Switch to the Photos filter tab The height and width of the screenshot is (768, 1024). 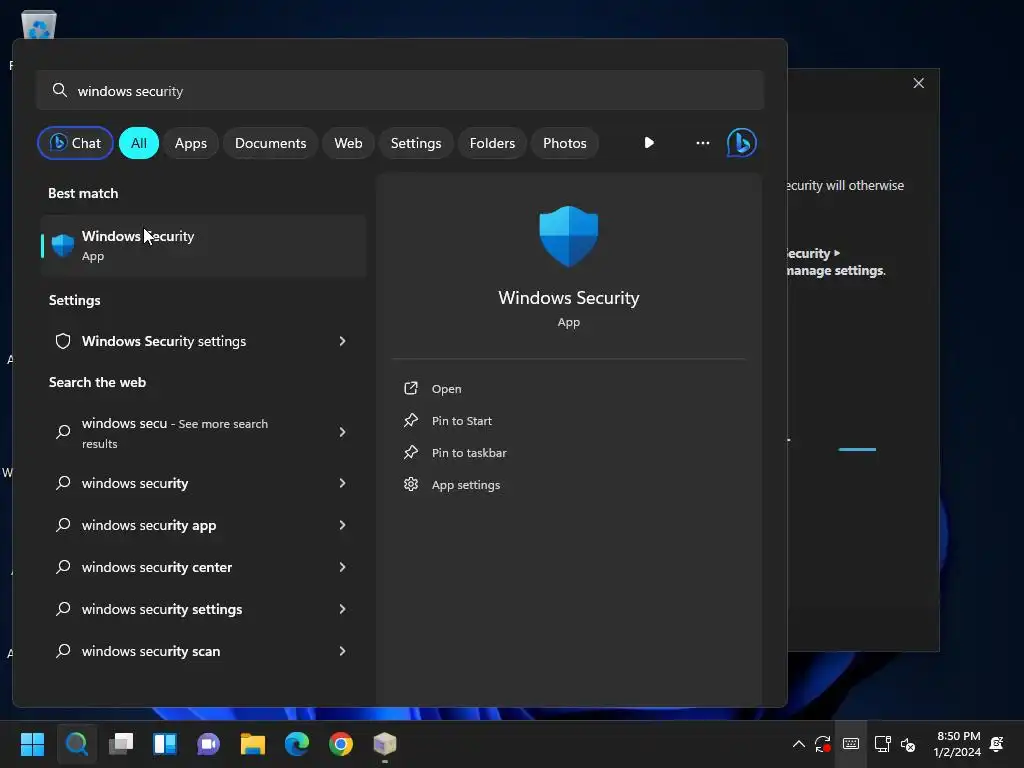click(x=565, y=143)
